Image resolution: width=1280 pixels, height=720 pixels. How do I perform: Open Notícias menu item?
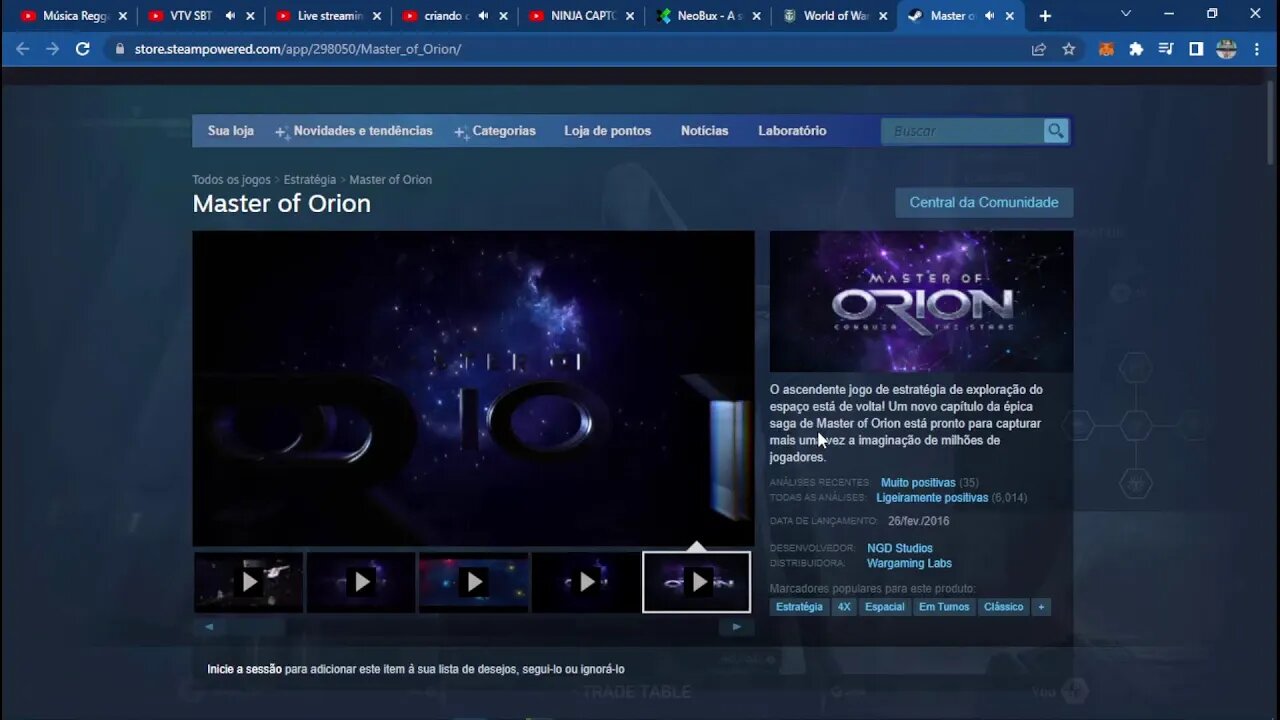[x=704, y=131]
